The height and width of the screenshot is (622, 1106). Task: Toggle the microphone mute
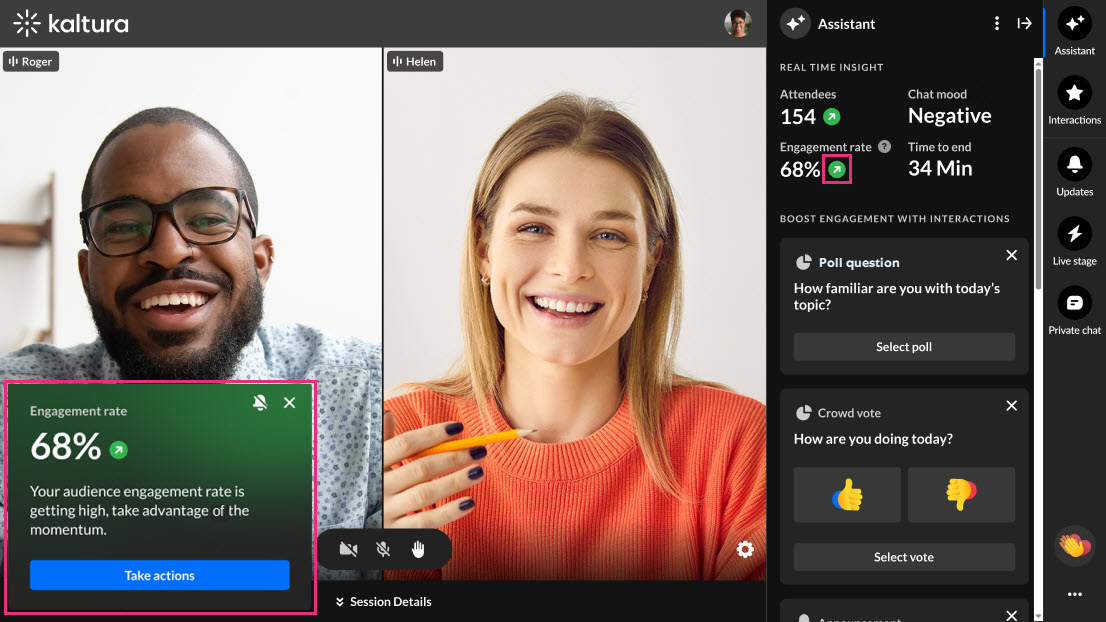(383, 549)
